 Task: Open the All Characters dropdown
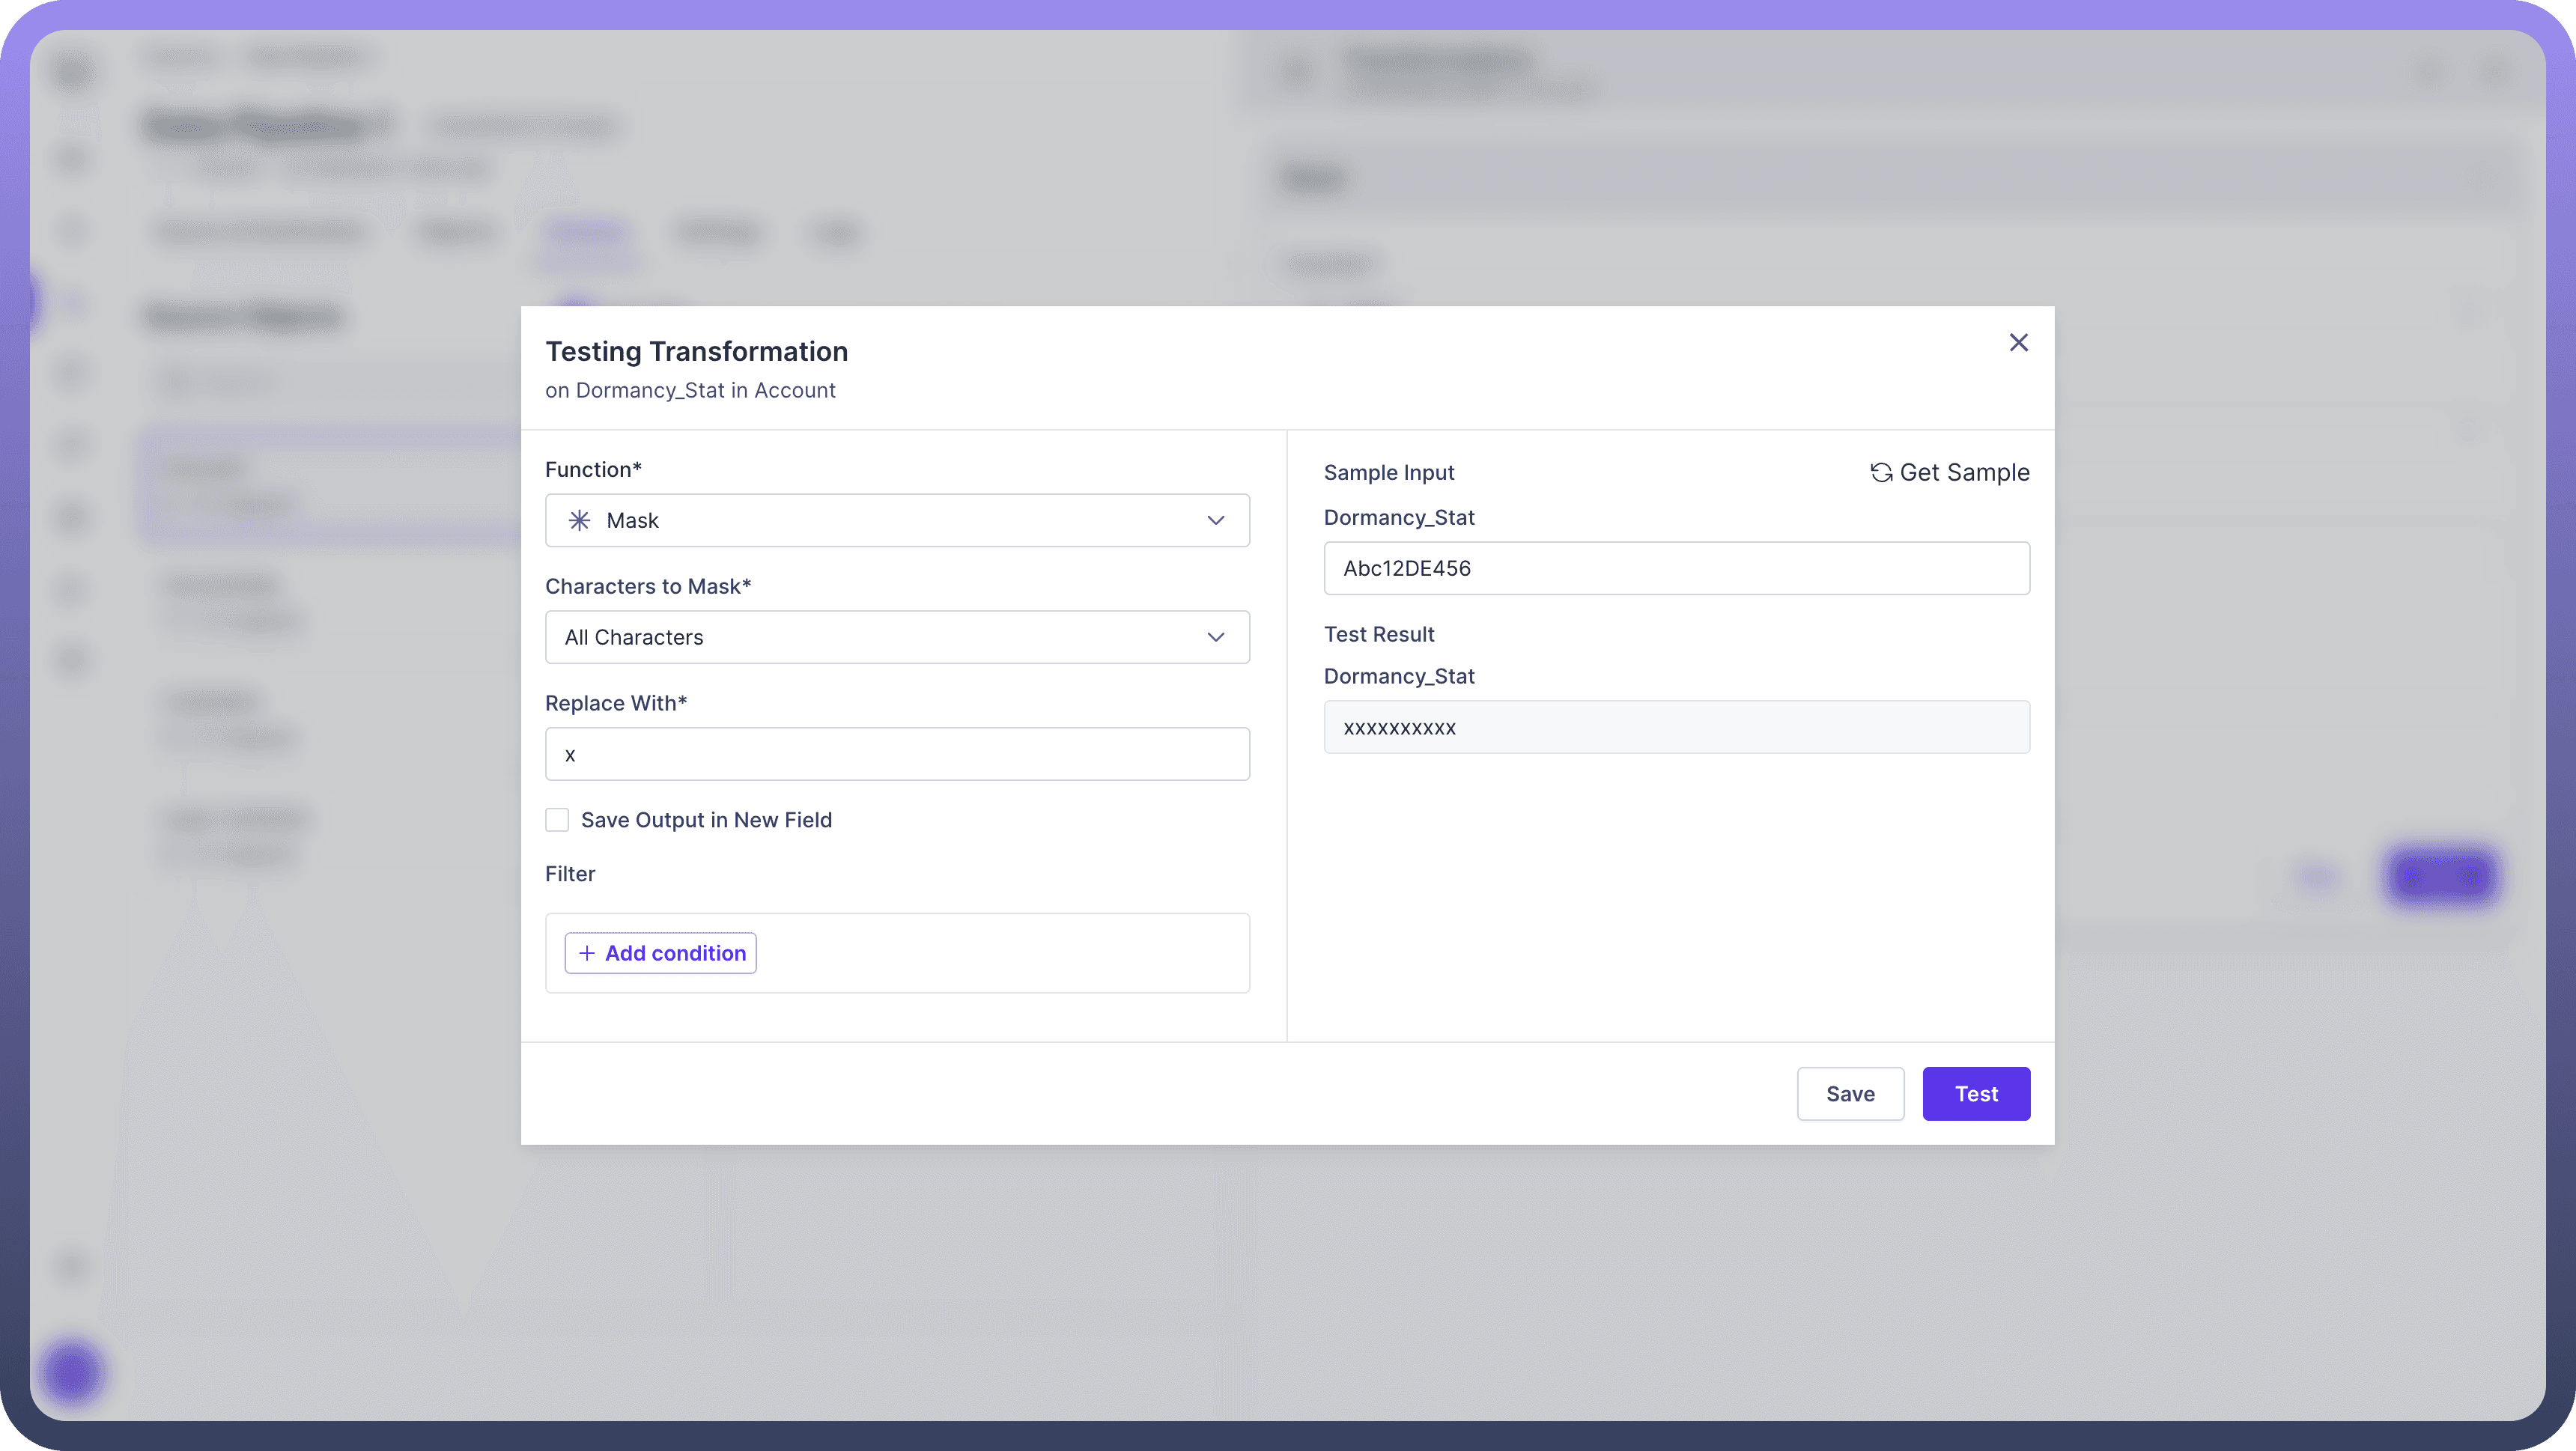pyautogui.click(x=880, y=637)
